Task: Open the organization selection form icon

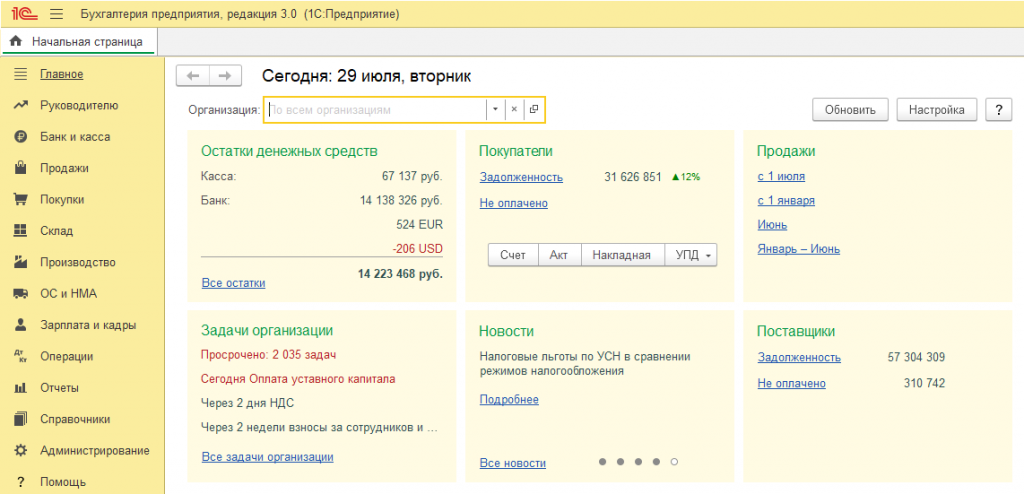Action: tap(534, 110)
